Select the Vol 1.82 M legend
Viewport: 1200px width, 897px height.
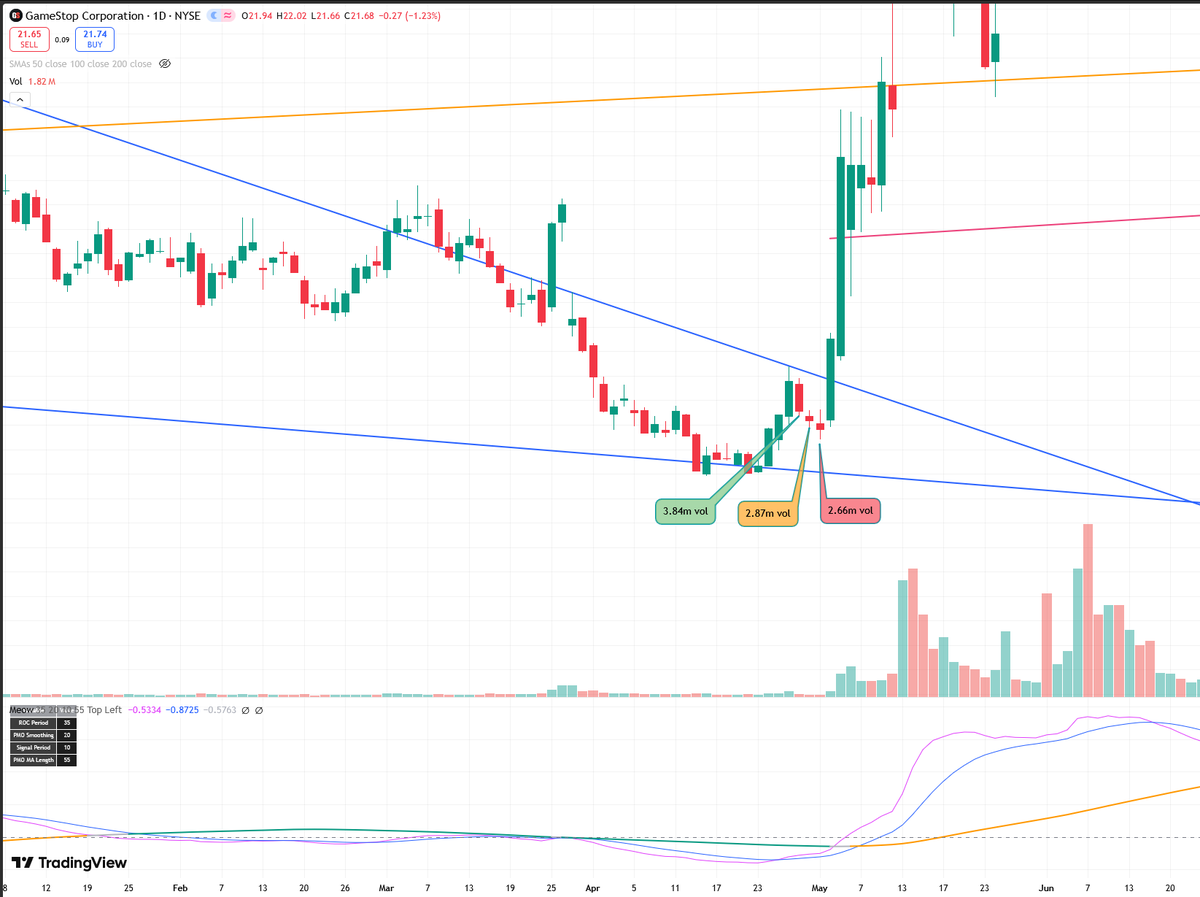coord(32,81)
